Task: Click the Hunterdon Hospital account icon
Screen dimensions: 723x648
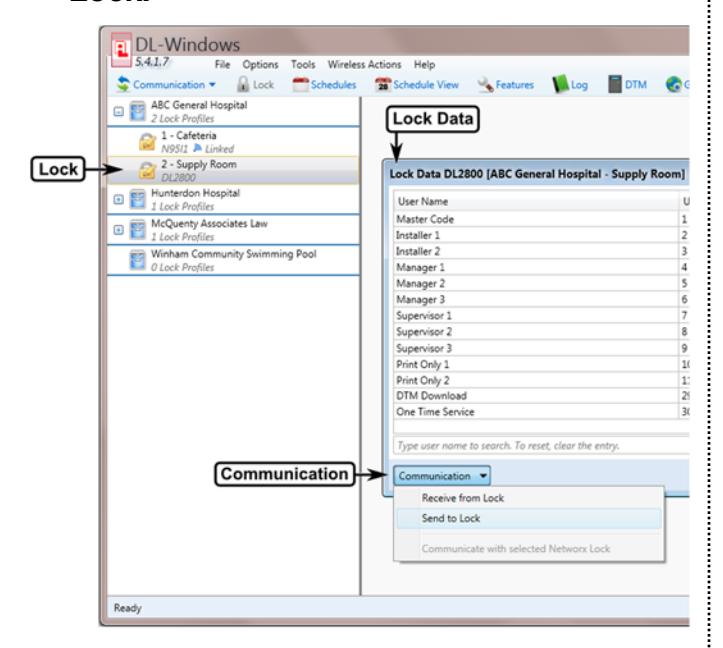Action: tap(137, 199)
